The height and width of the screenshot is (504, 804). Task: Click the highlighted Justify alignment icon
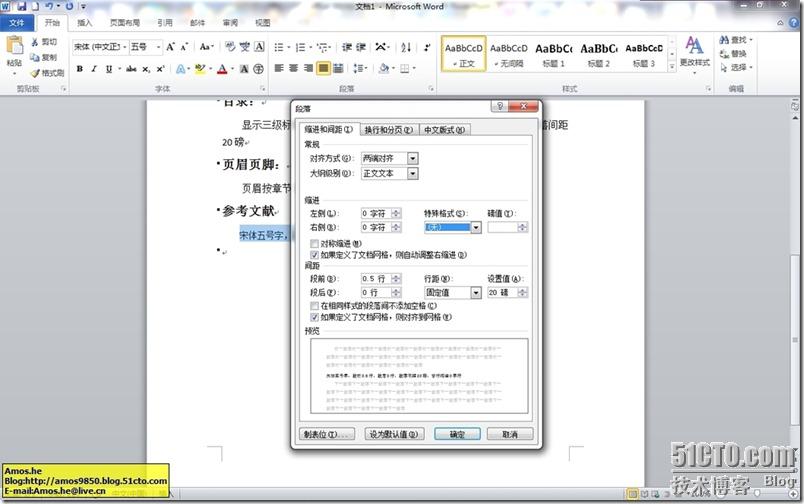click(323, 68)
